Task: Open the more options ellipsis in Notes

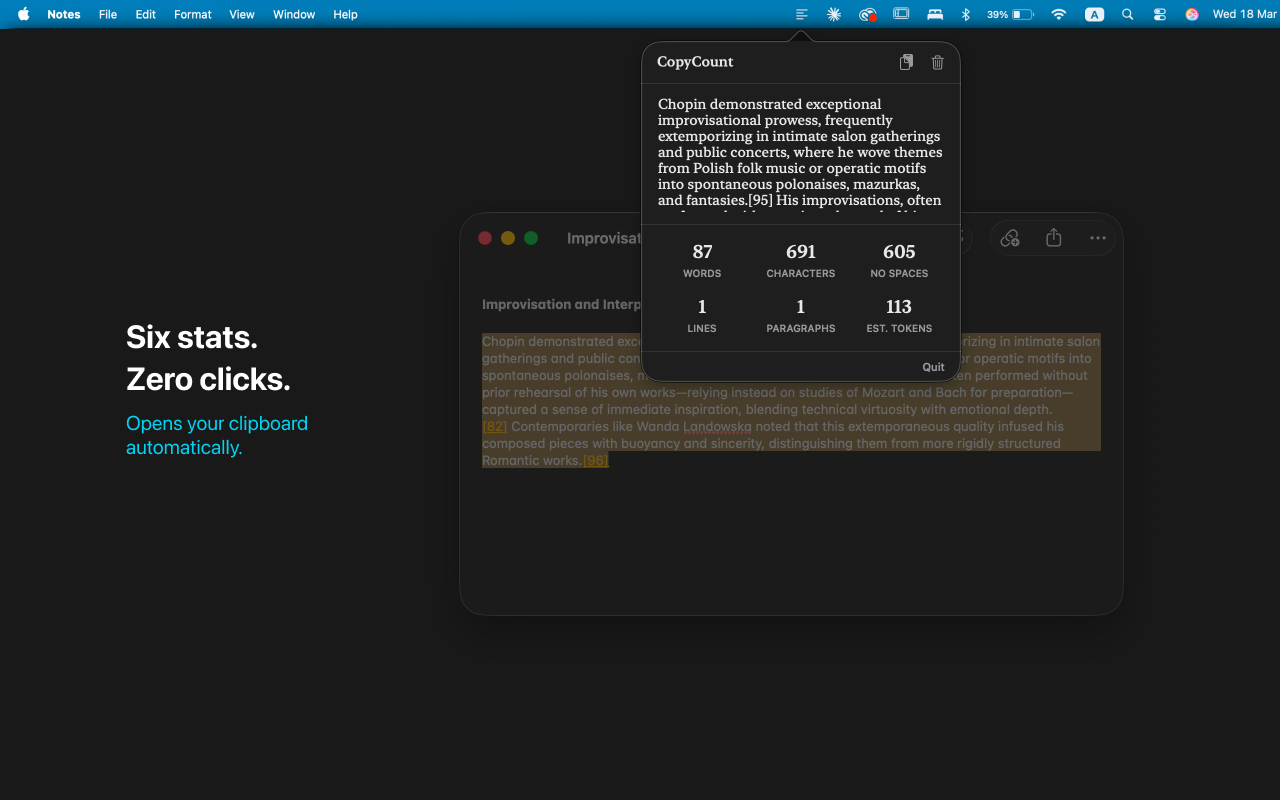Action: pyautogui.click(x=1098, y=238)
